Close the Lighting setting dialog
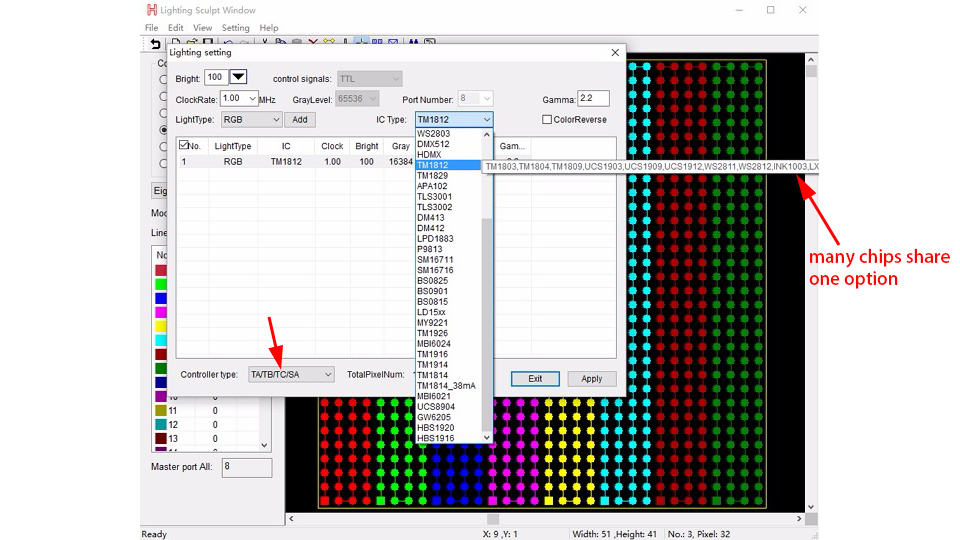The width and height of the screenshot is (960, 540). [x=615, y=53]
